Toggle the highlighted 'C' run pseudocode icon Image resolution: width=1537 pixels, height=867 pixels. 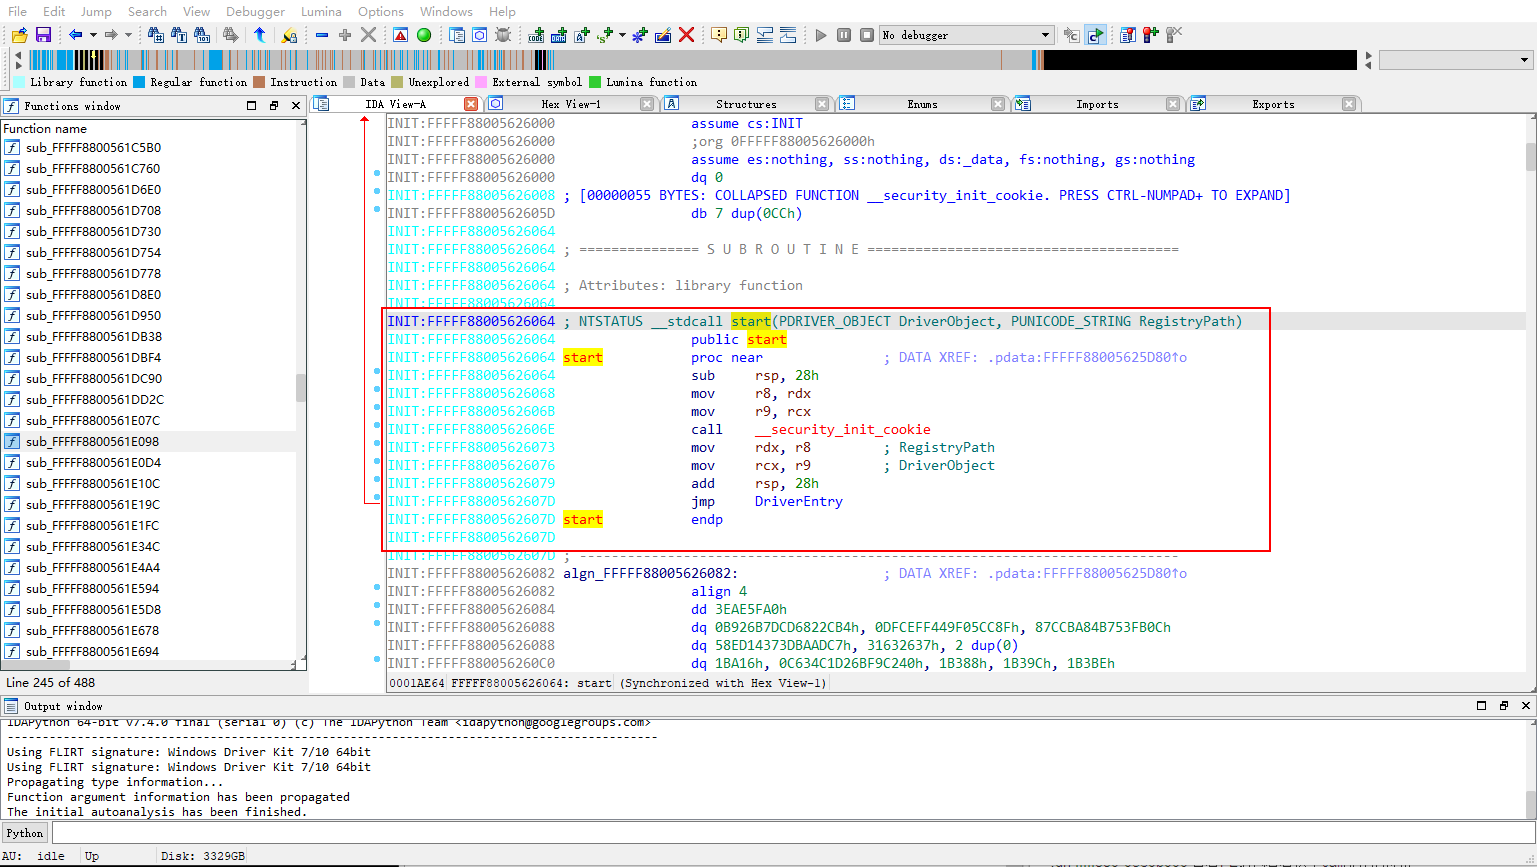click(x=1095, y=35)
